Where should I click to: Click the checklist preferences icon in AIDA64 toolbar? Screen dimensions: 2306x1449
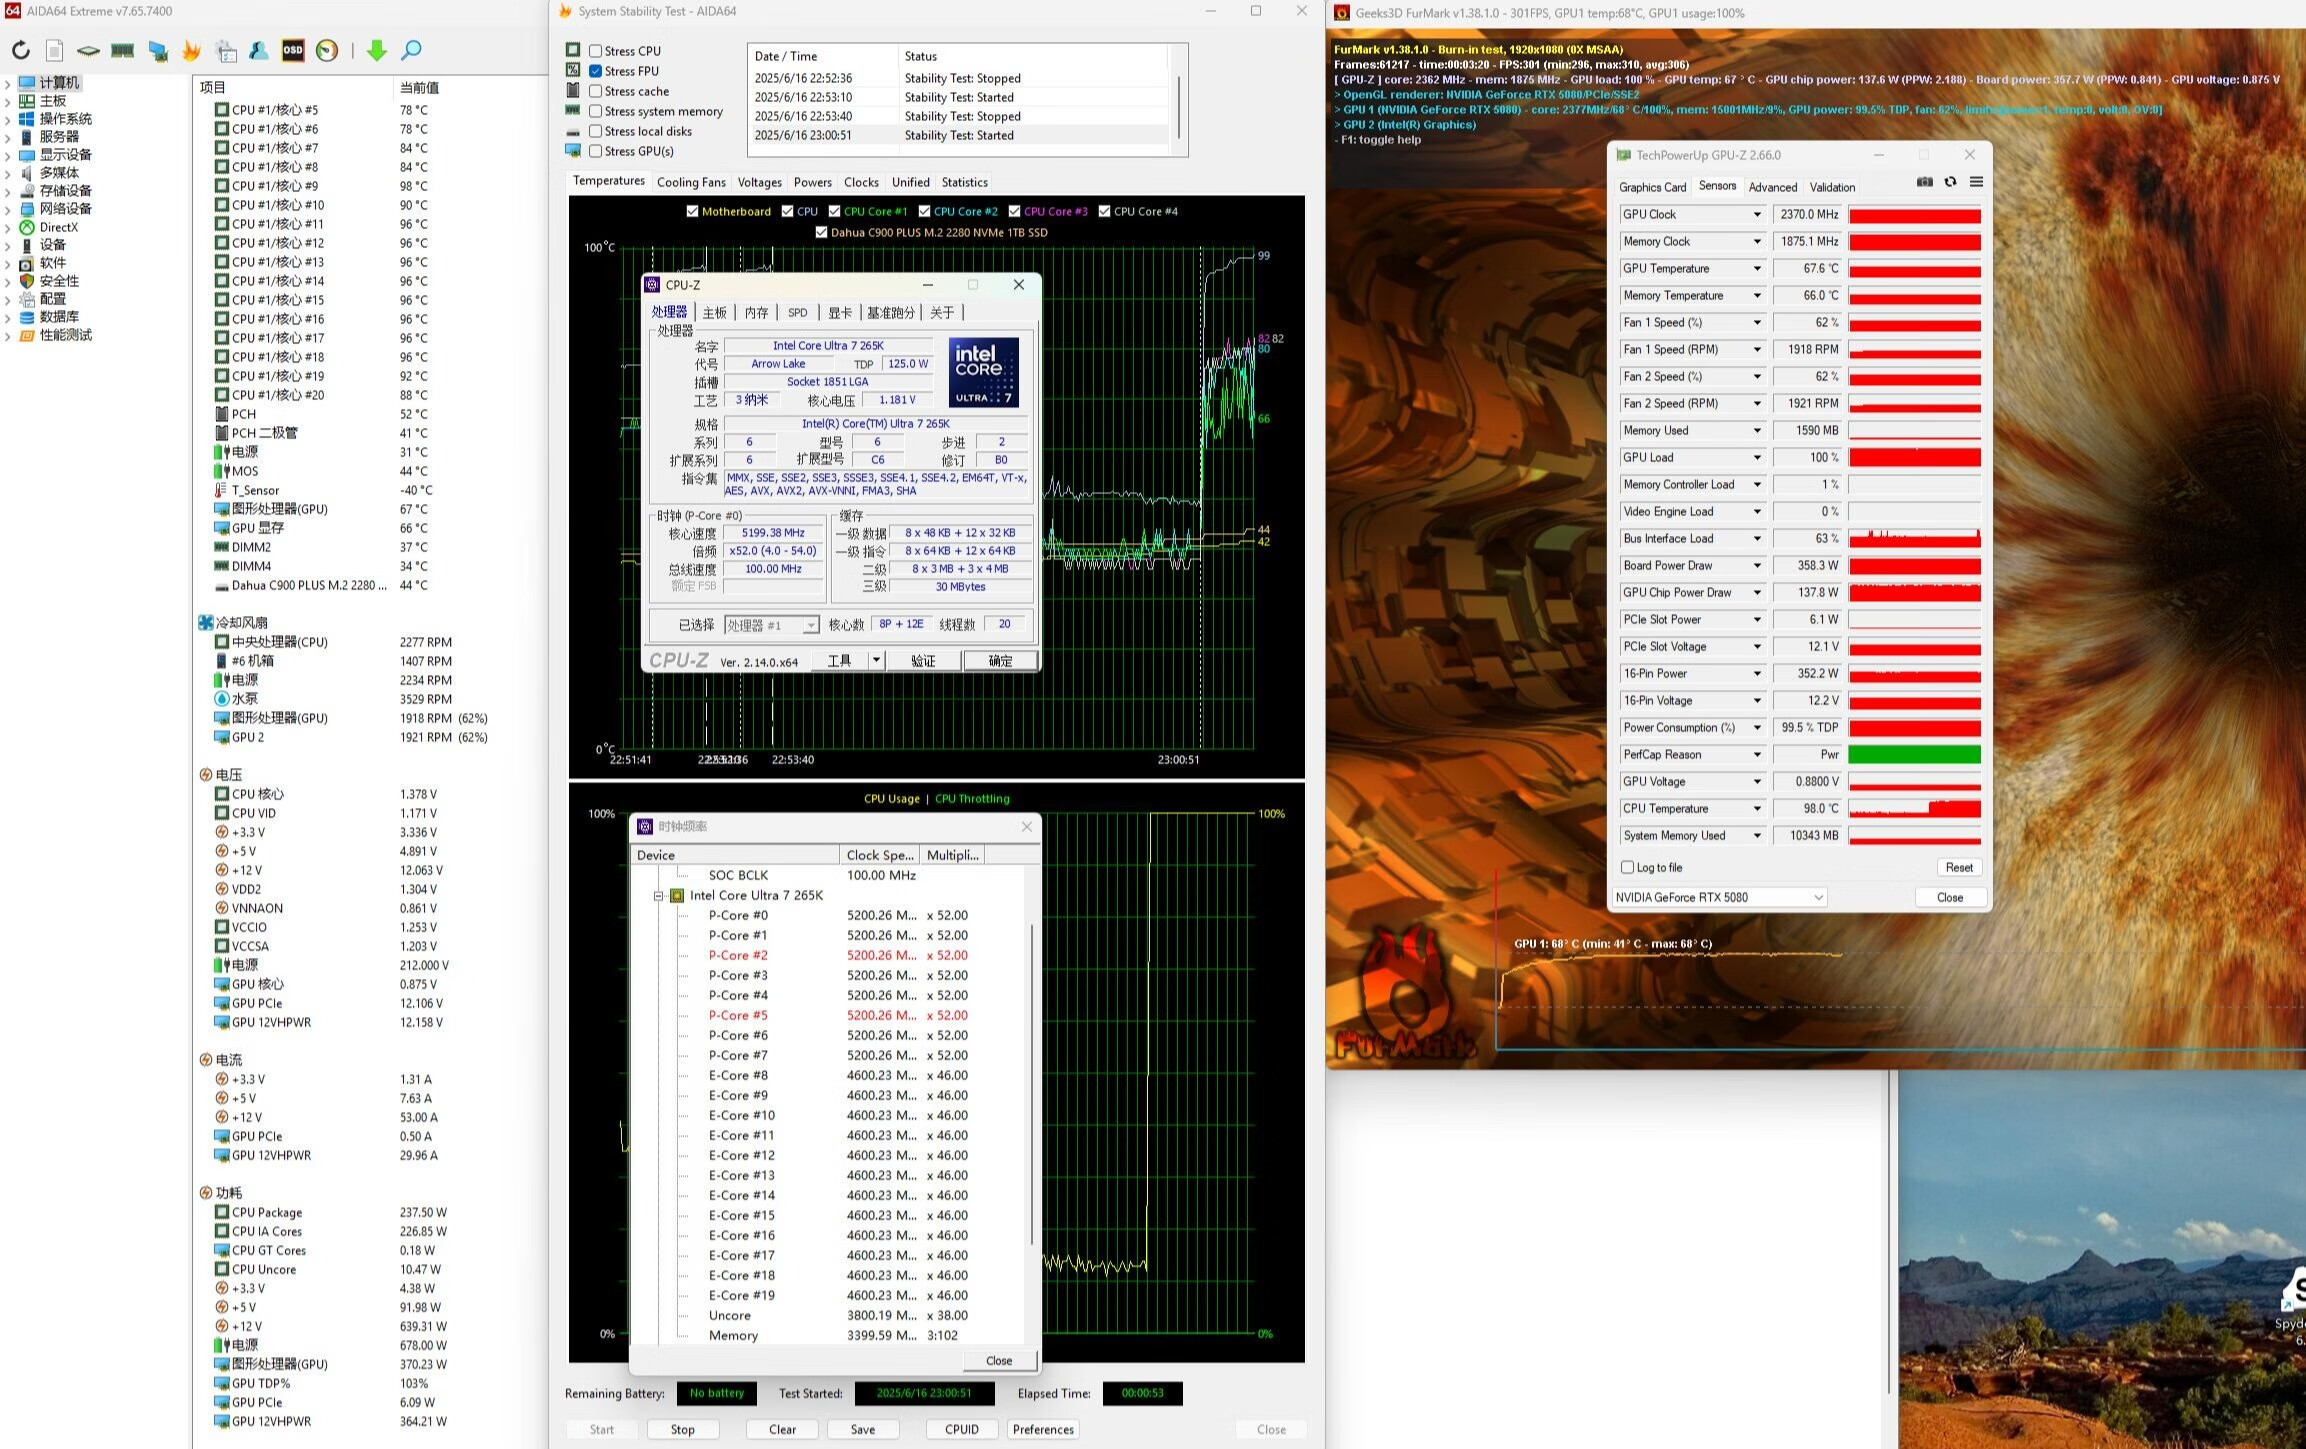226,50
